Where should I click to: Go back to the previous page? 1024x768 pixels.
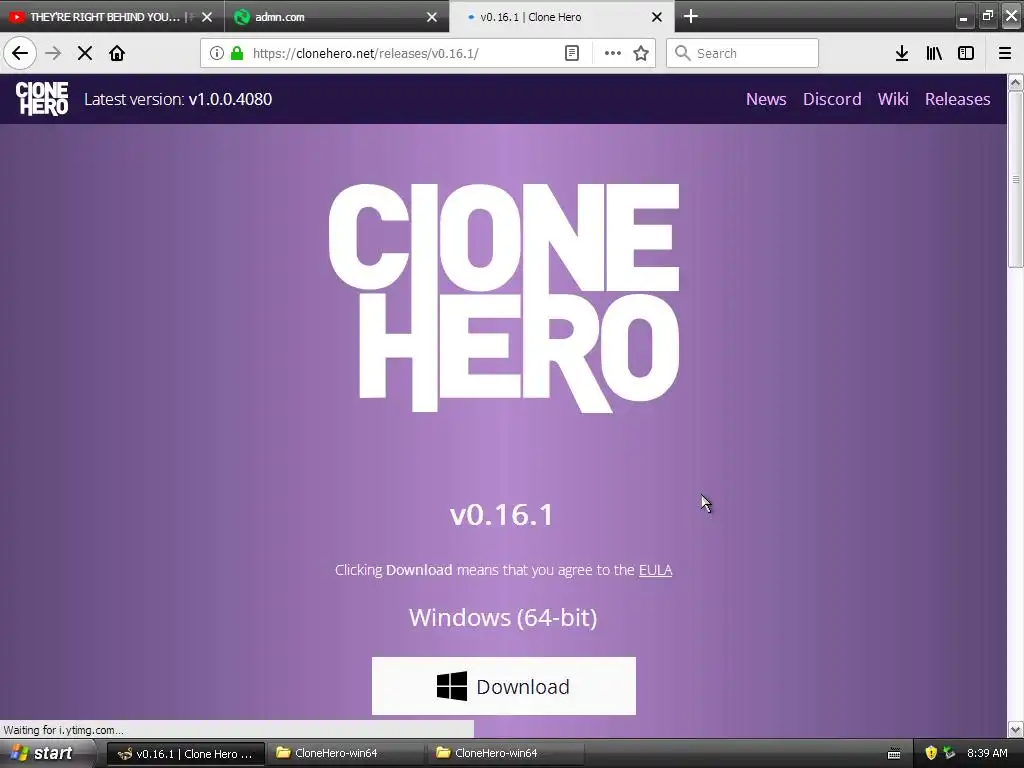click(x=20, y=53)
